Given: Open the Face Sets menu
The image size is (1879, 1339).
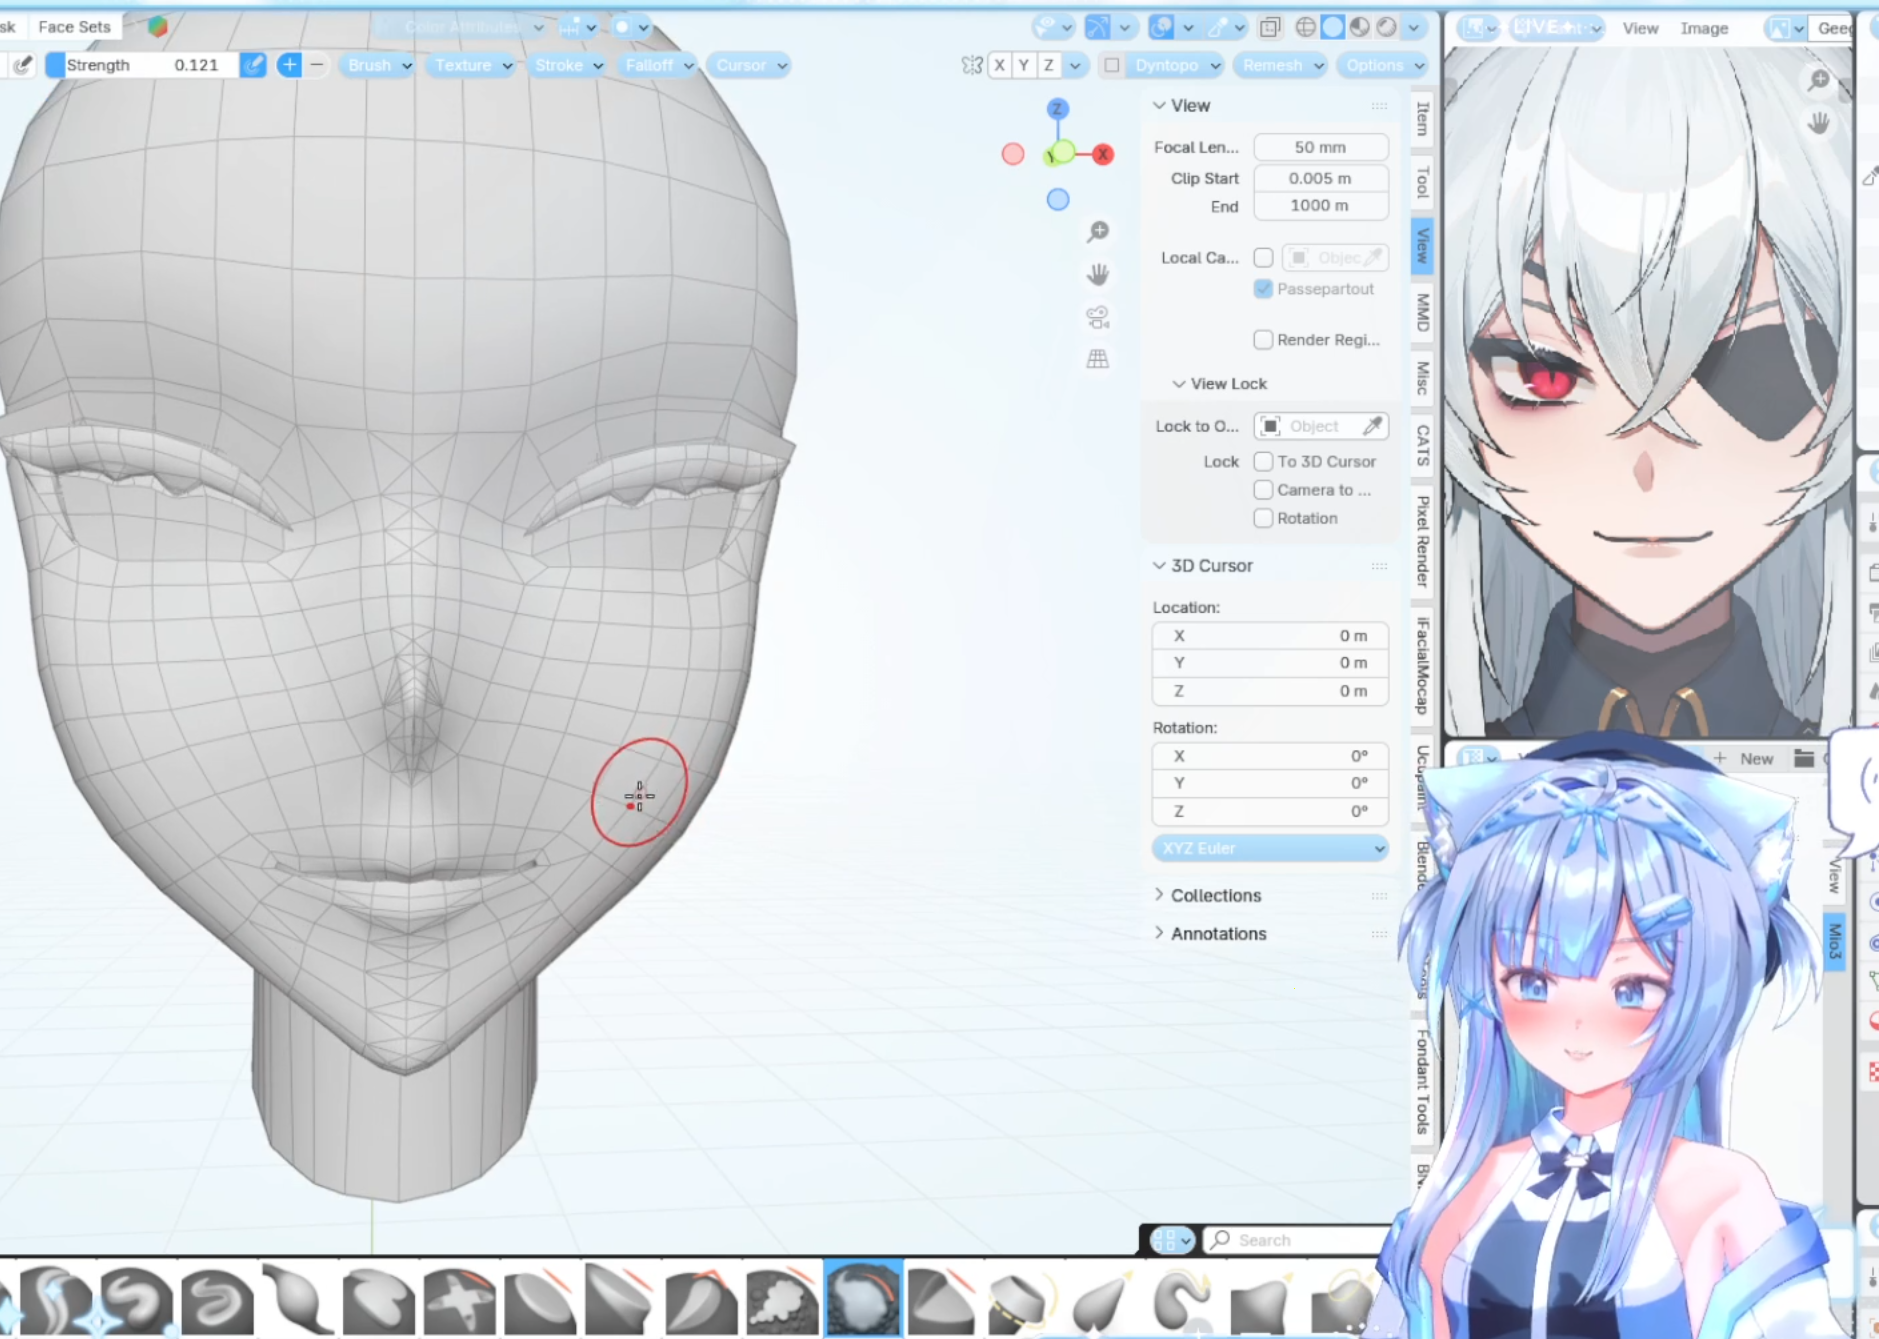Looking at the screenshot, I should click(74, 27).
